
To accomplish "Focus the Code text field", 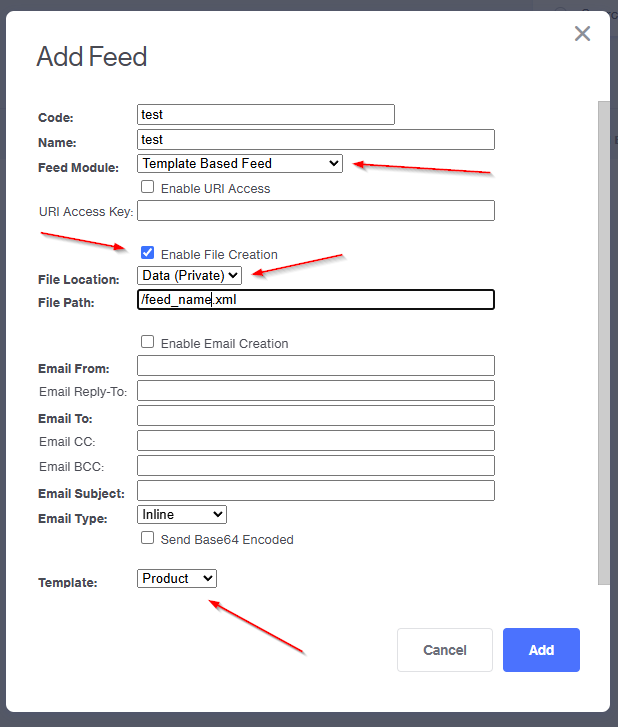I will click(x=266, y=115).
